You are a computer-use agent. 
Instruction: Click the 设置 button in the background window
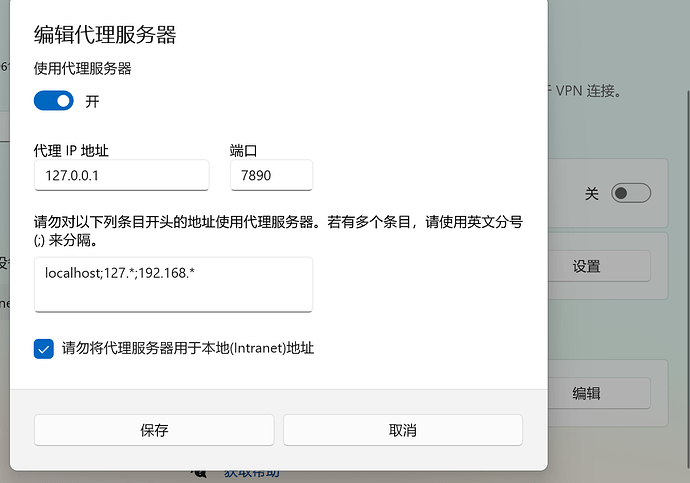click(x=599, y=266)
